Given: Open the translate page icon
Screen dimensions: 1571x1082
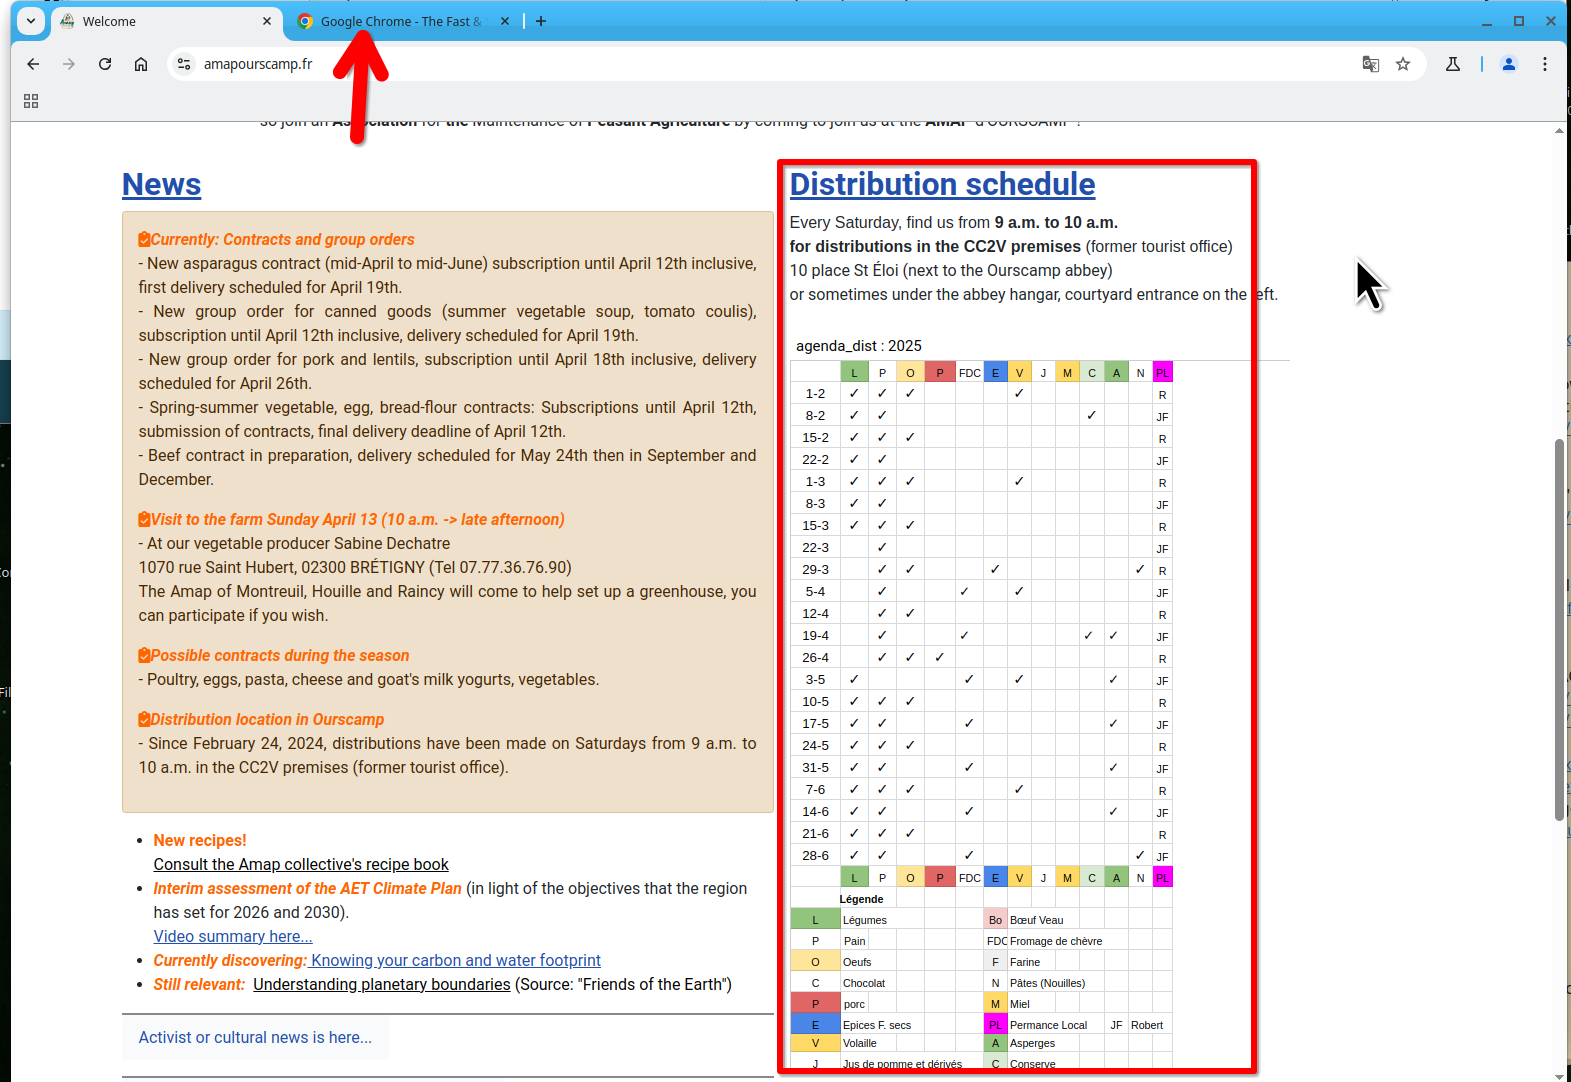Looking at the screenshot, I should [1371, 64].
